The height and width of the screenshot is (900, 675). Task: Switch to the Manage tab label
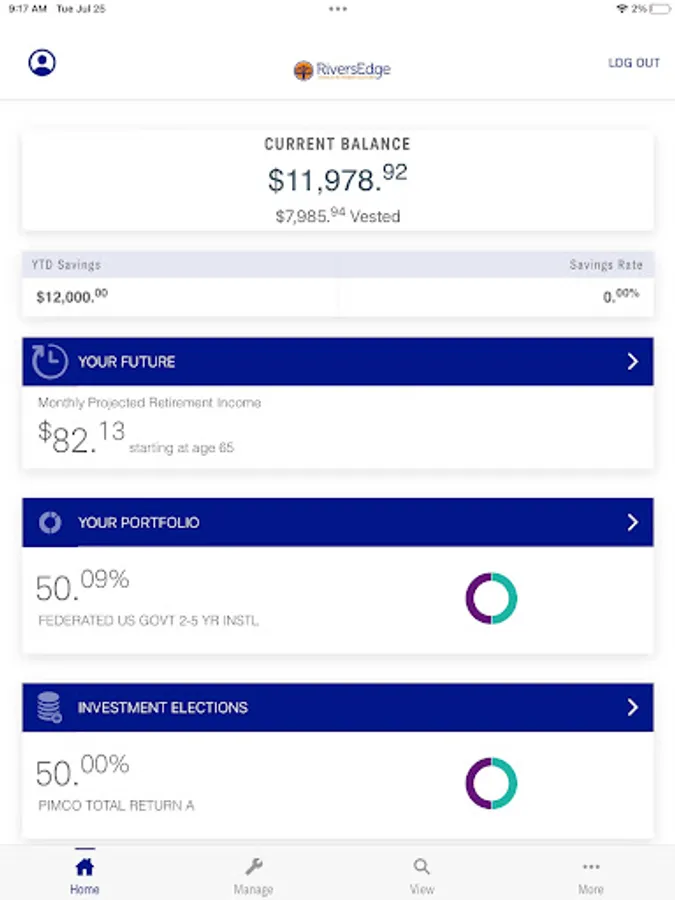point(254,889)
